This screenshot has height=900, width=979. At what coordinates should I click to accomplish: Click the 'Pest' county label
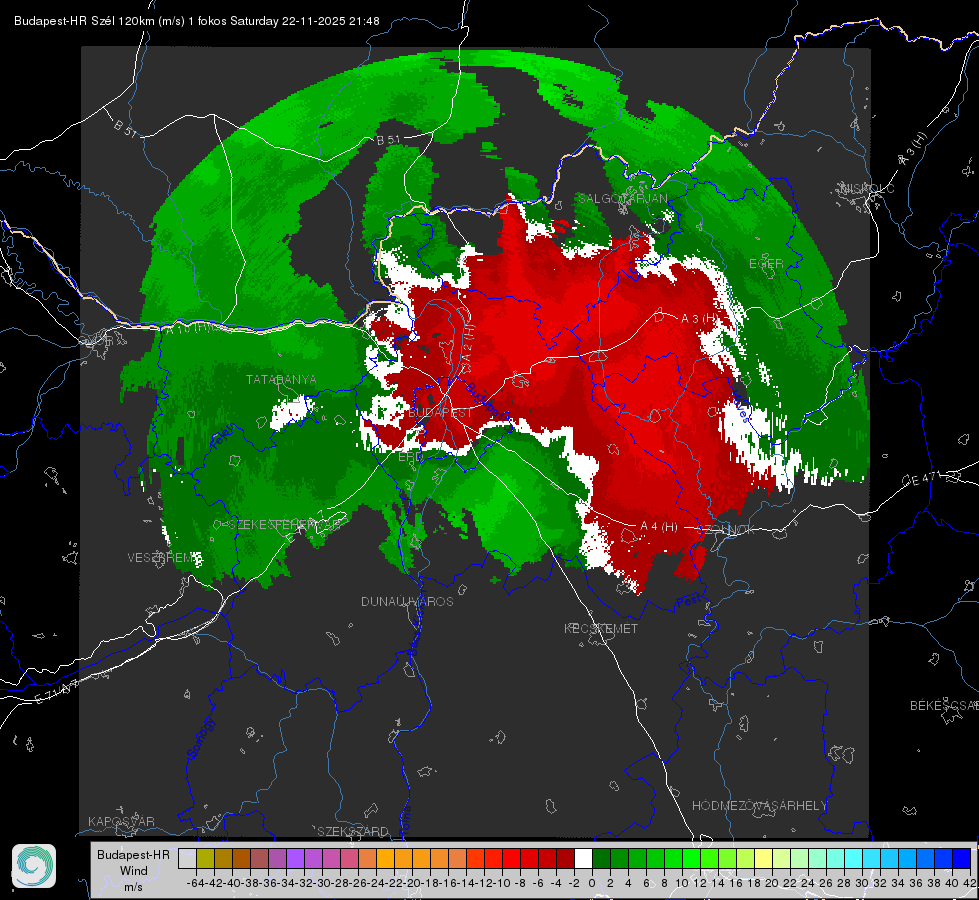pyautogui.click(x=687, y=601)
